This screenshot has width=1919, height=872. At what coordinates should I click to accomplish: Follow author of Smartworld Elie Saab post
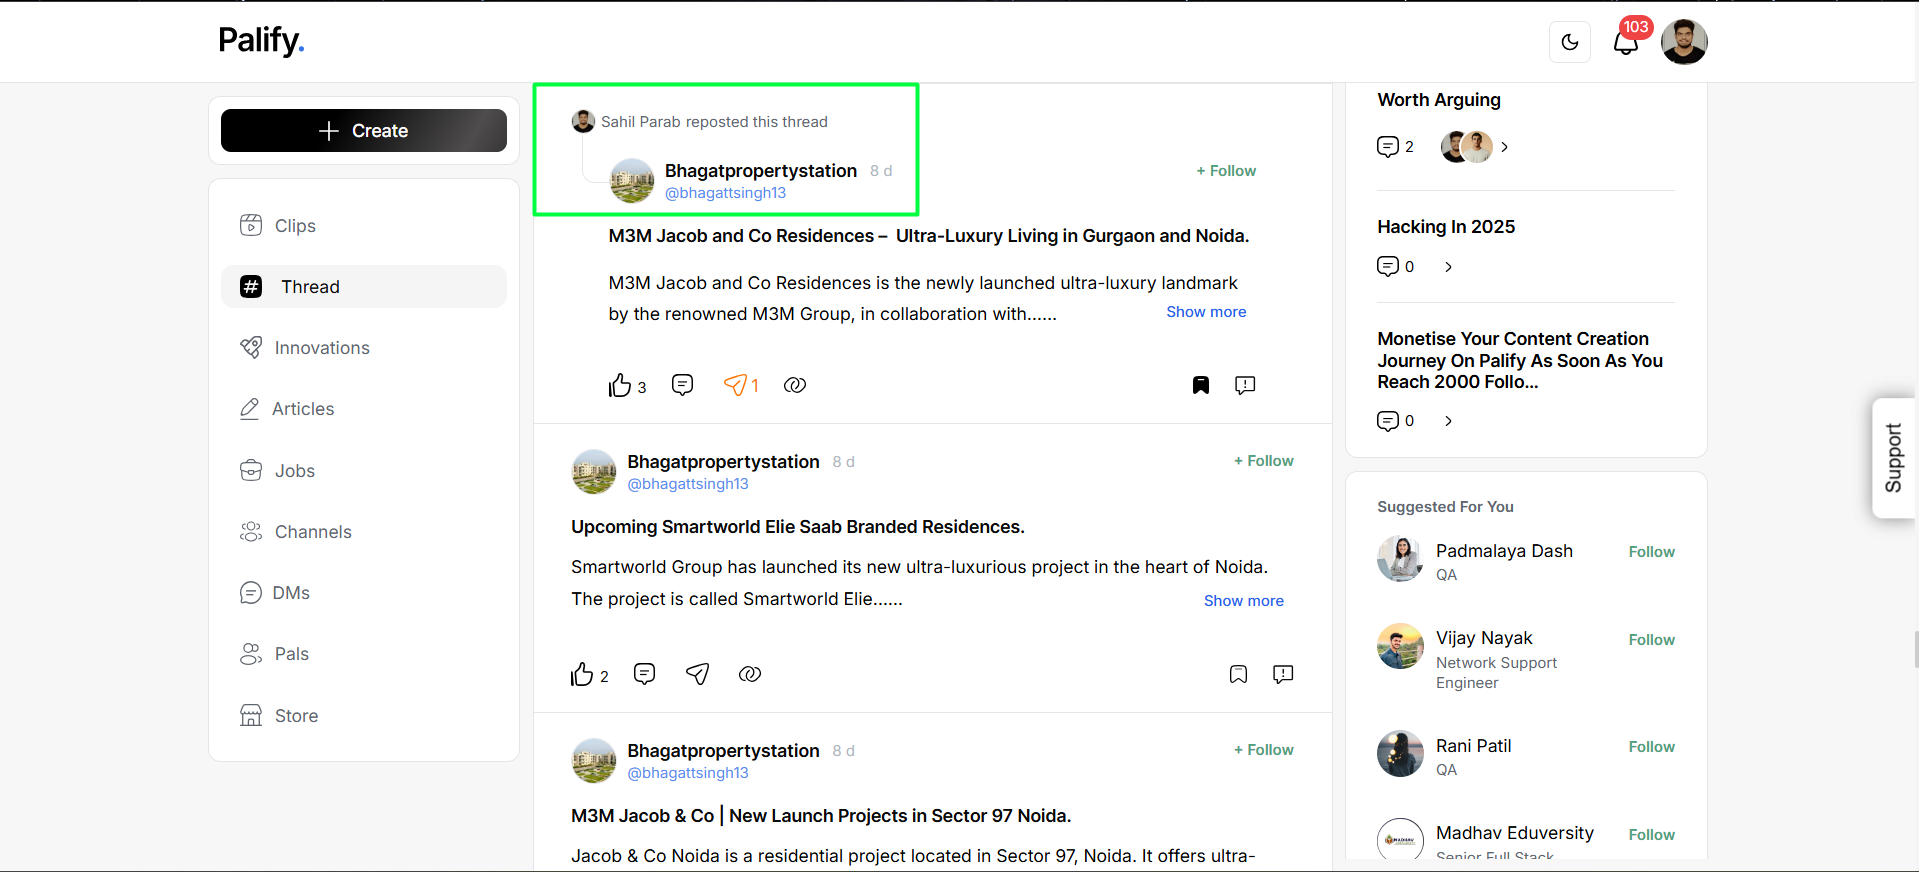pyautogui.click(x=1264, y=461)
